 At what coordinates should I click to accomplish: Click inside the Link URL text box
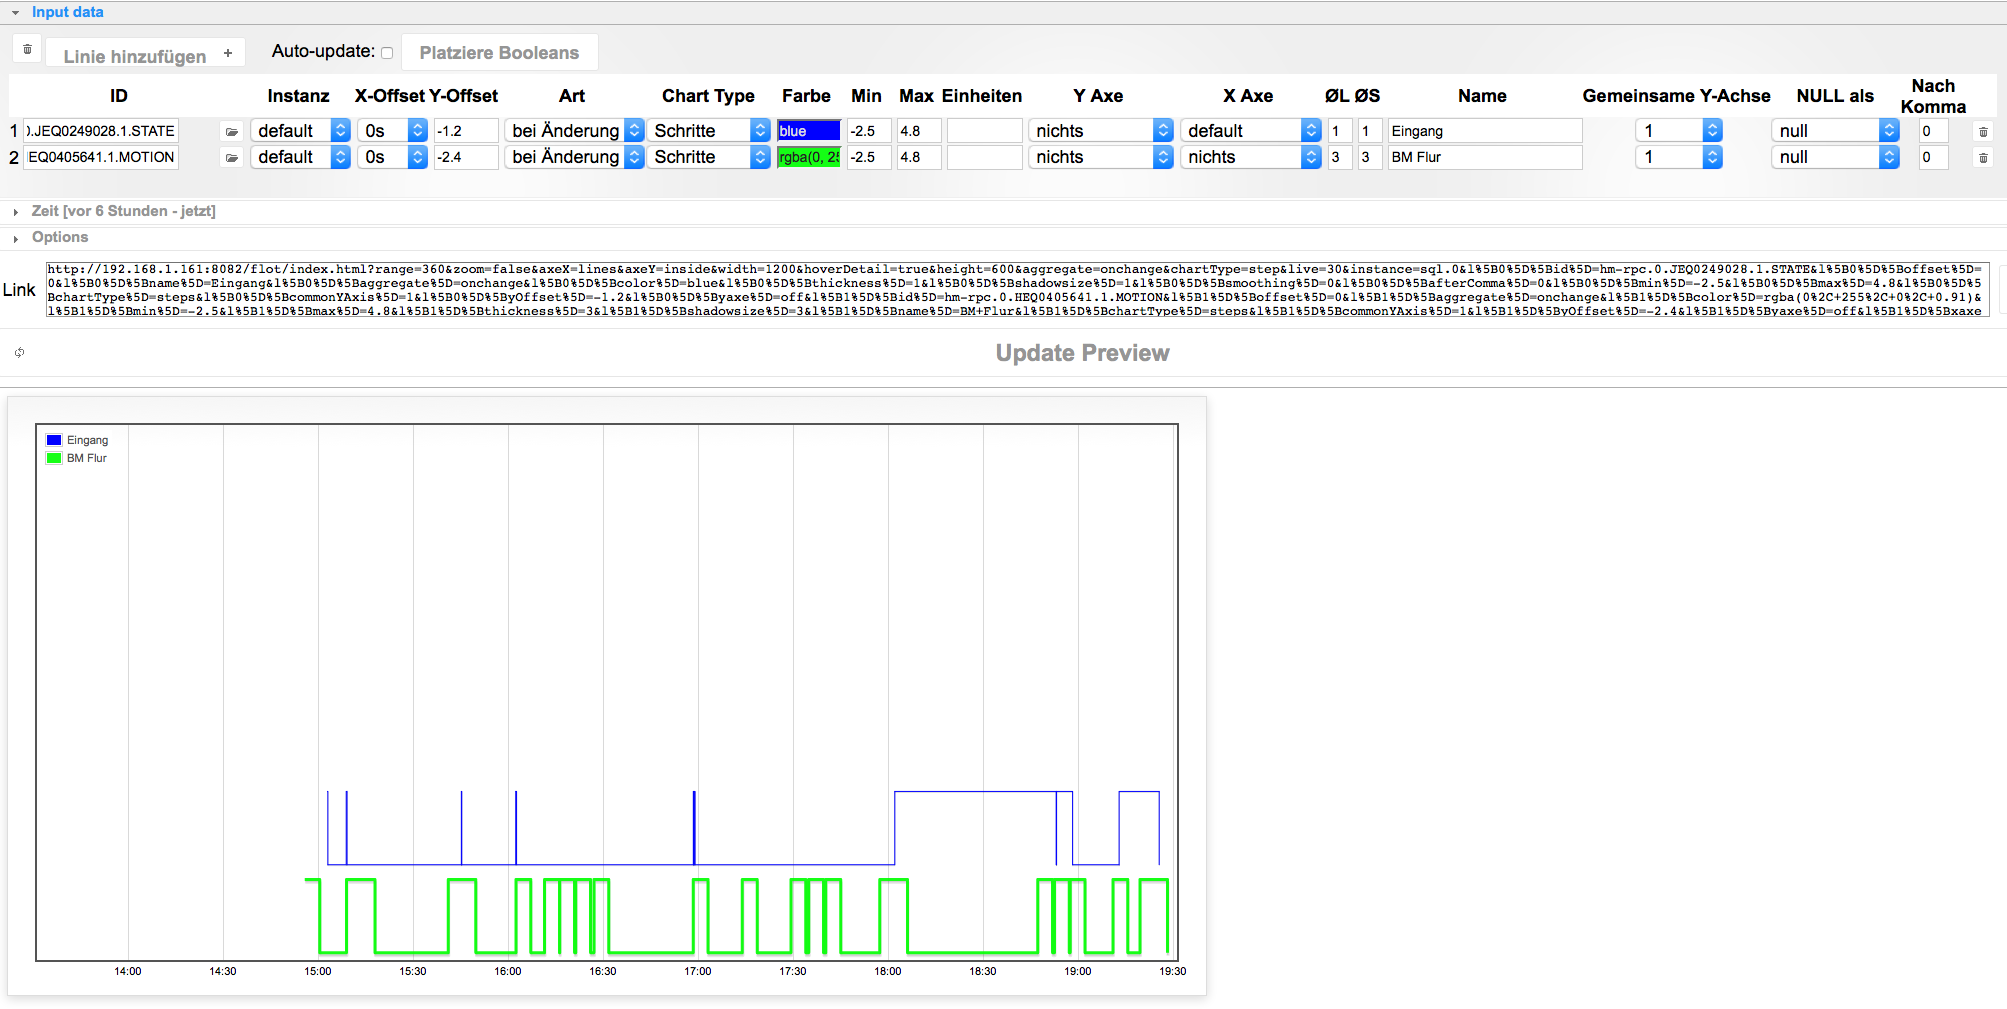(1017, 290)
